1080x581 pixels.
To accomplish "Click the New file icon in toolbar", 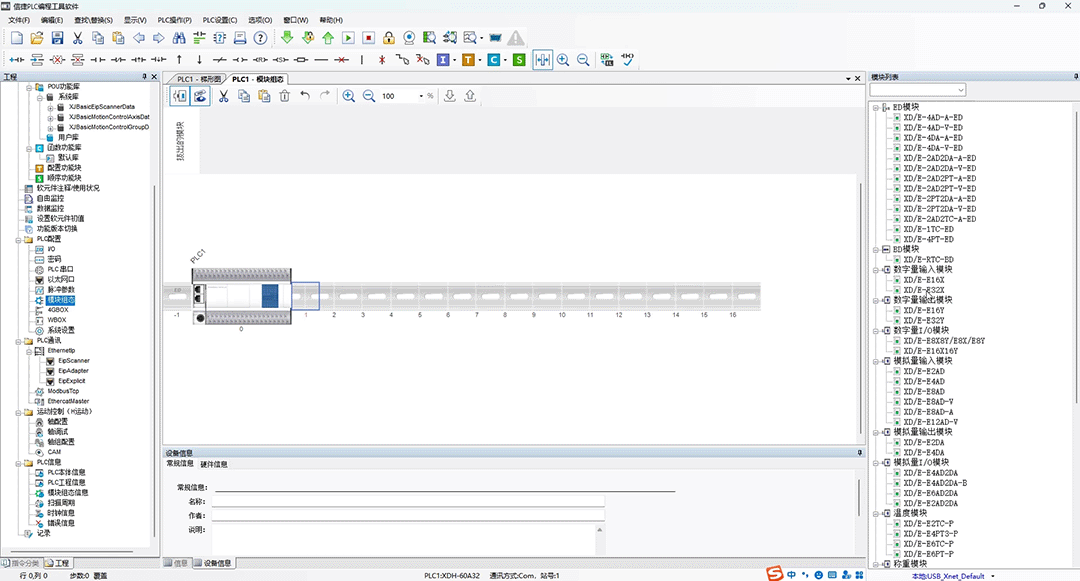I will click(x=17, y=38).
